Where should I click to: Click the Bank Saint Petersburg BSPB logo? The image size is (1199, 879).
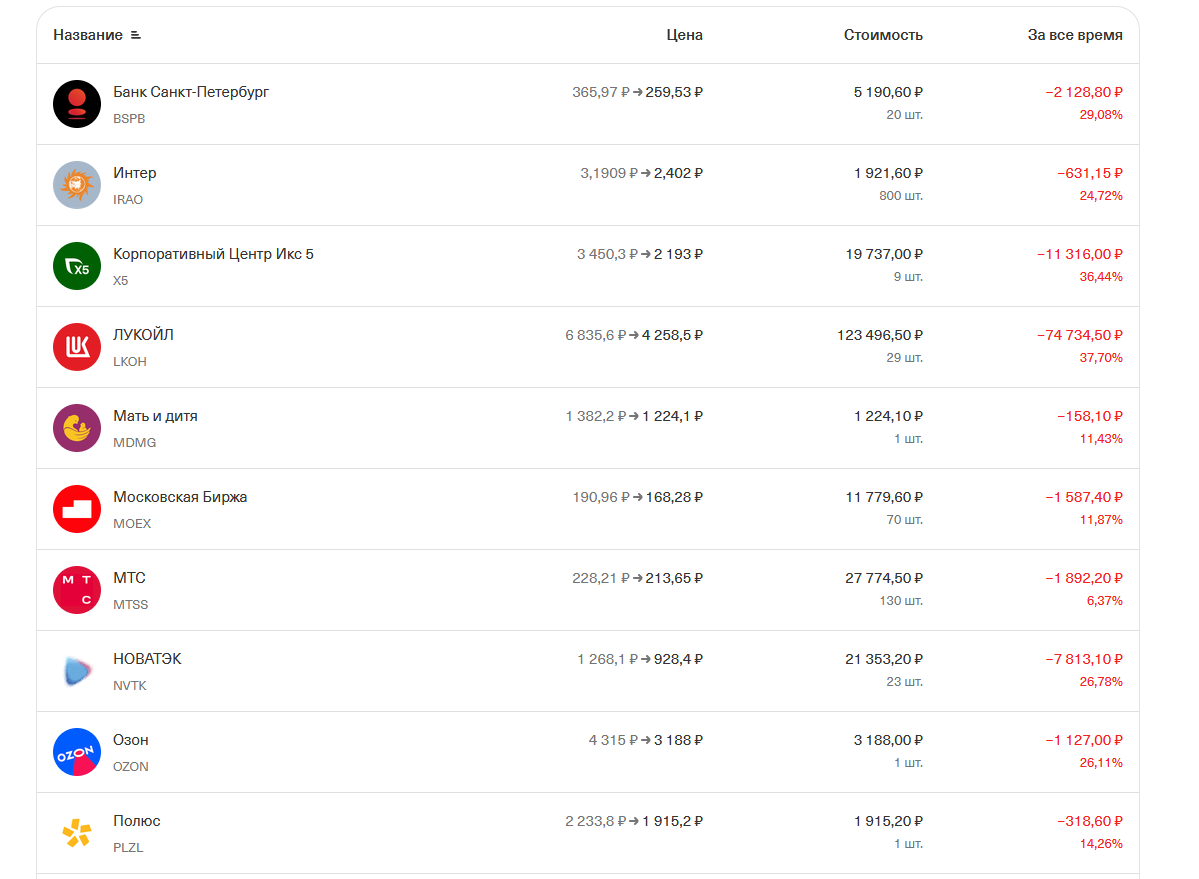coord(76,104)
